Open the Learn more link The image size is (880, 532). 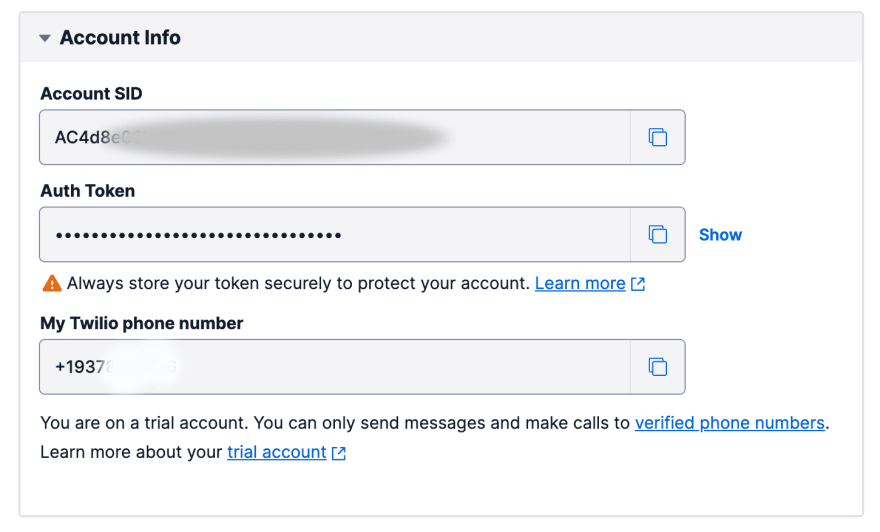[x=580, y=283]
